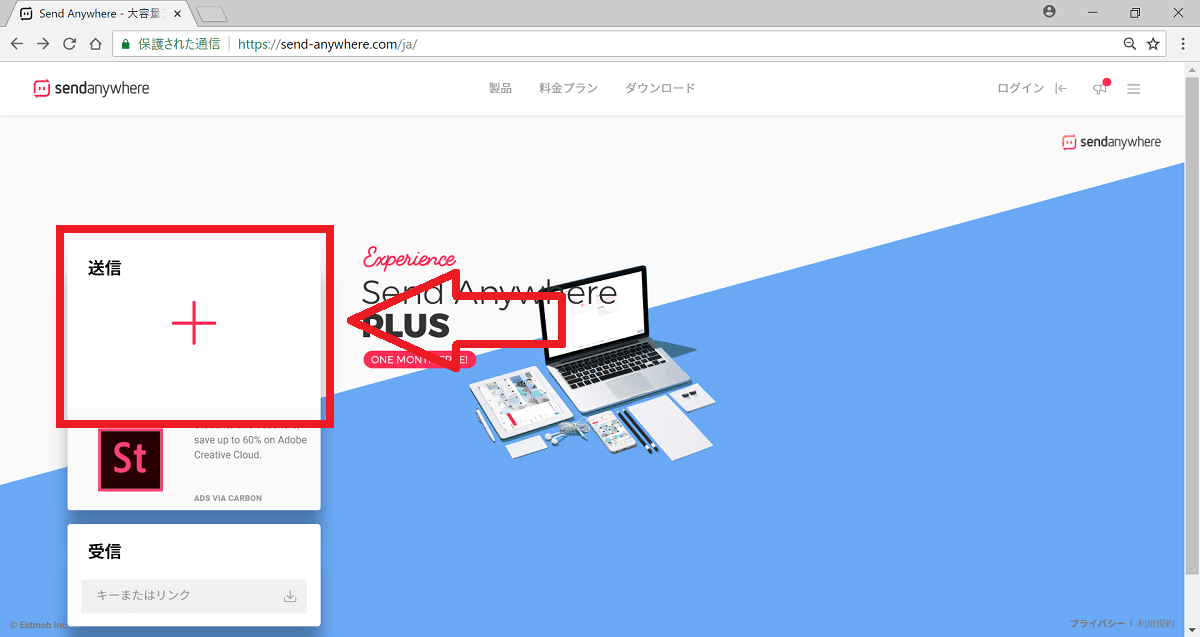
Task: Click the download icon in receive field
Action: [x=290, y=596]
